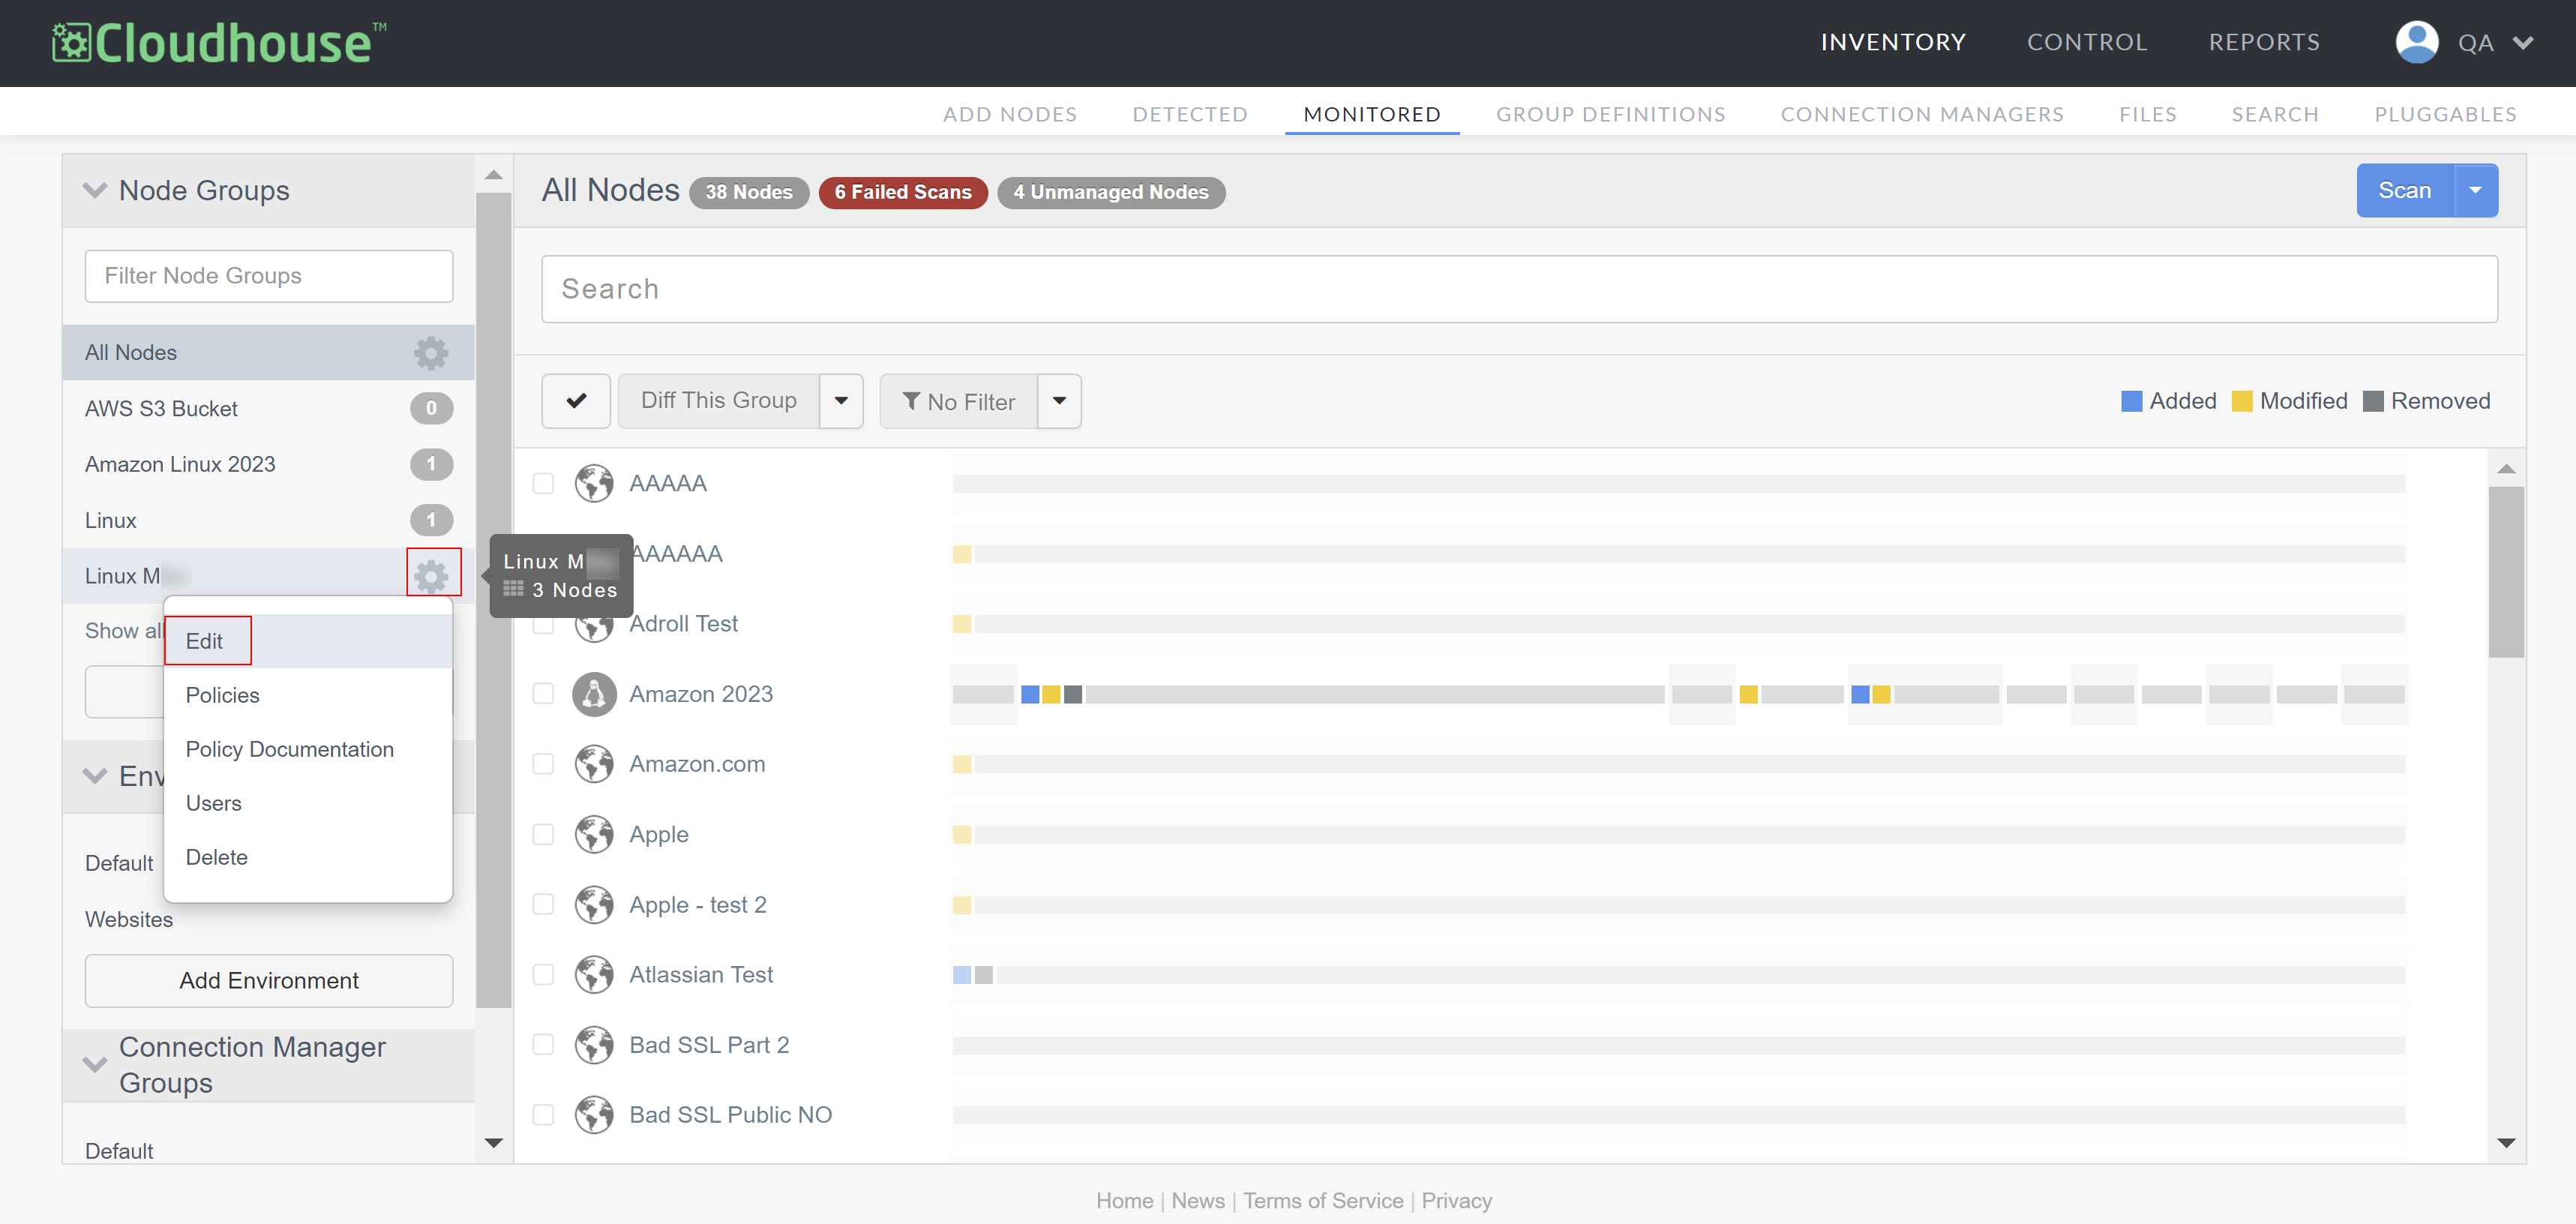2576x1224 pixels.
Task: Tick the checkbox for Amazon 2023
Action: [x=543, y=694]
